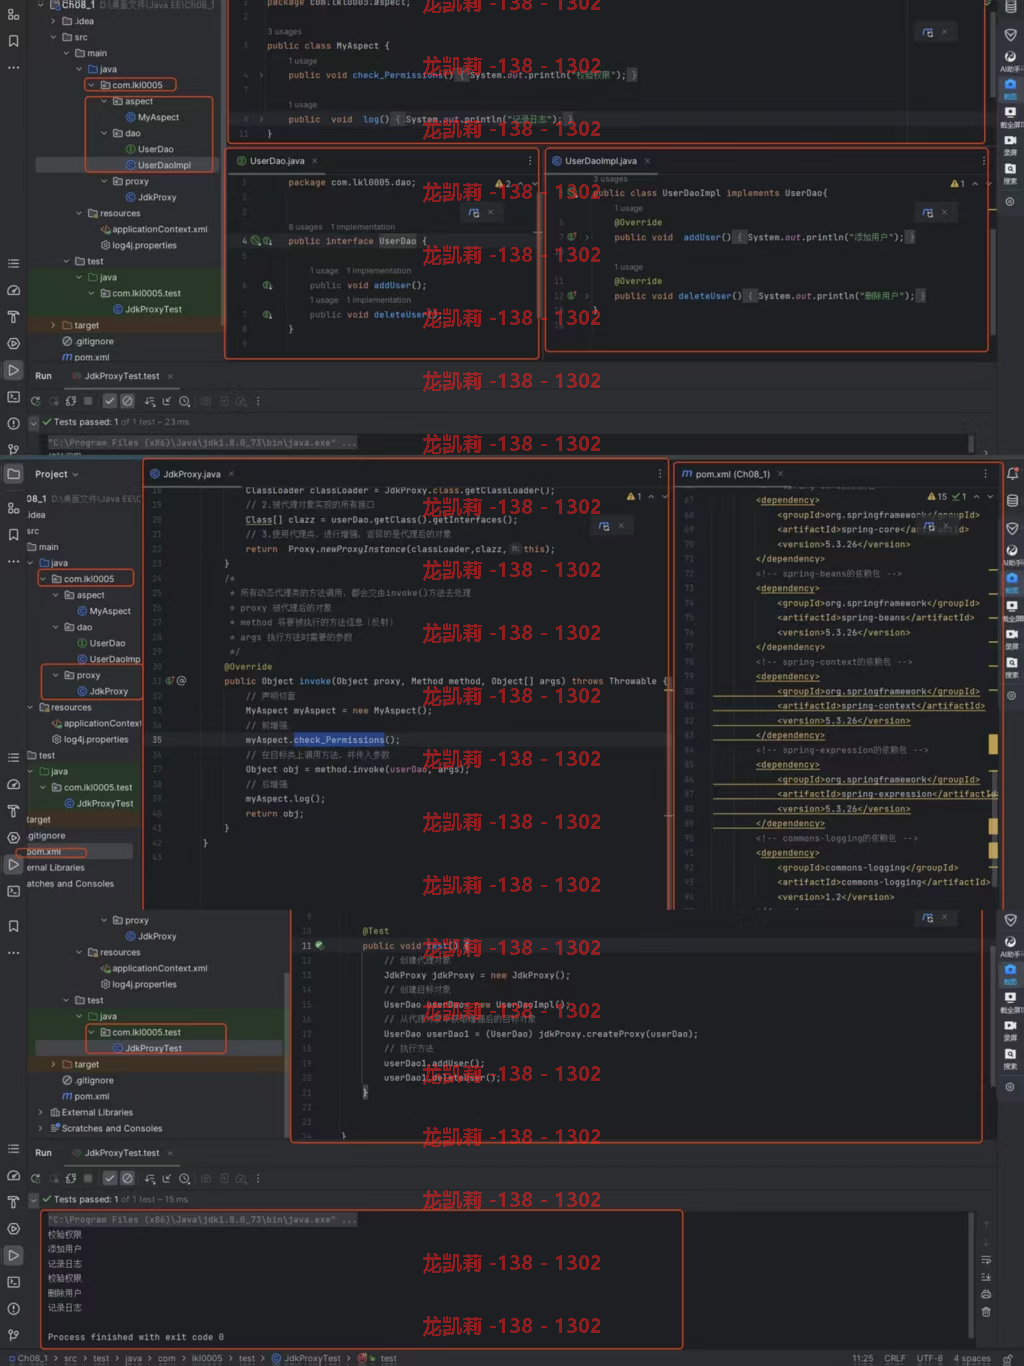Expand the Scratches and Consoles node
This screenshot has height=1366, width=1024.
[41, 1128]
